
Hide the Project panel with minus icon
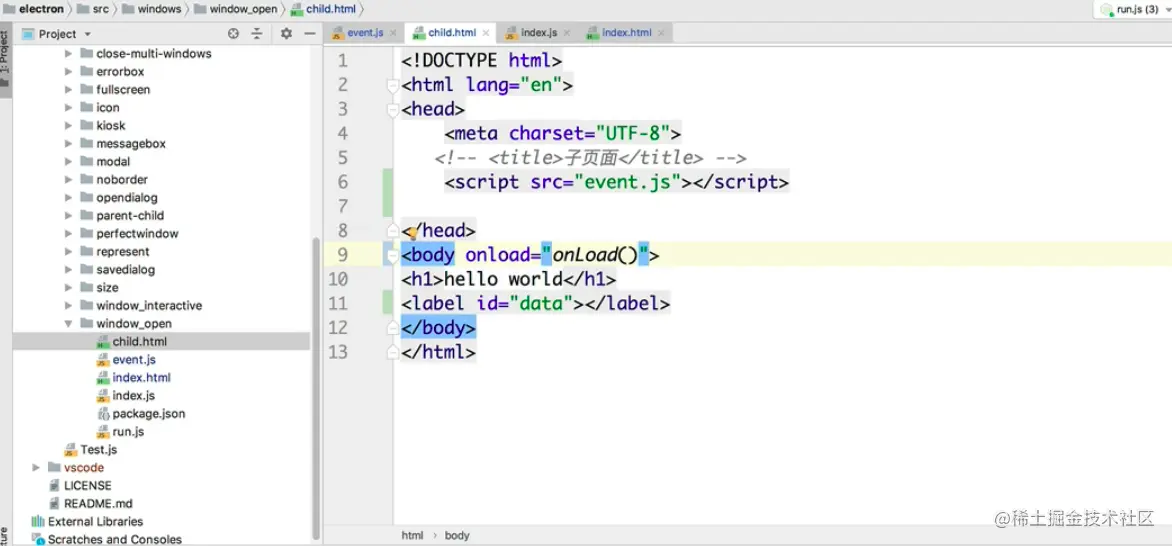[x=309, y=34]
